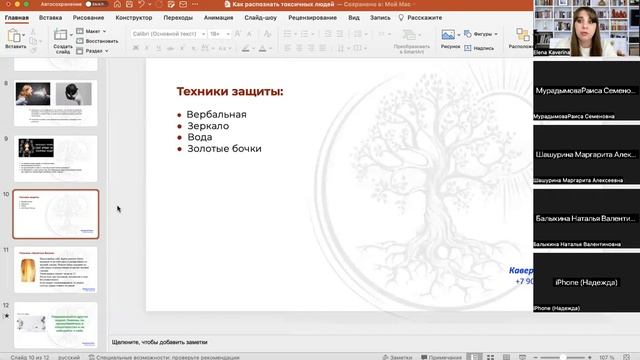Select slide 9 thumbnail

[x=56, y=158]
